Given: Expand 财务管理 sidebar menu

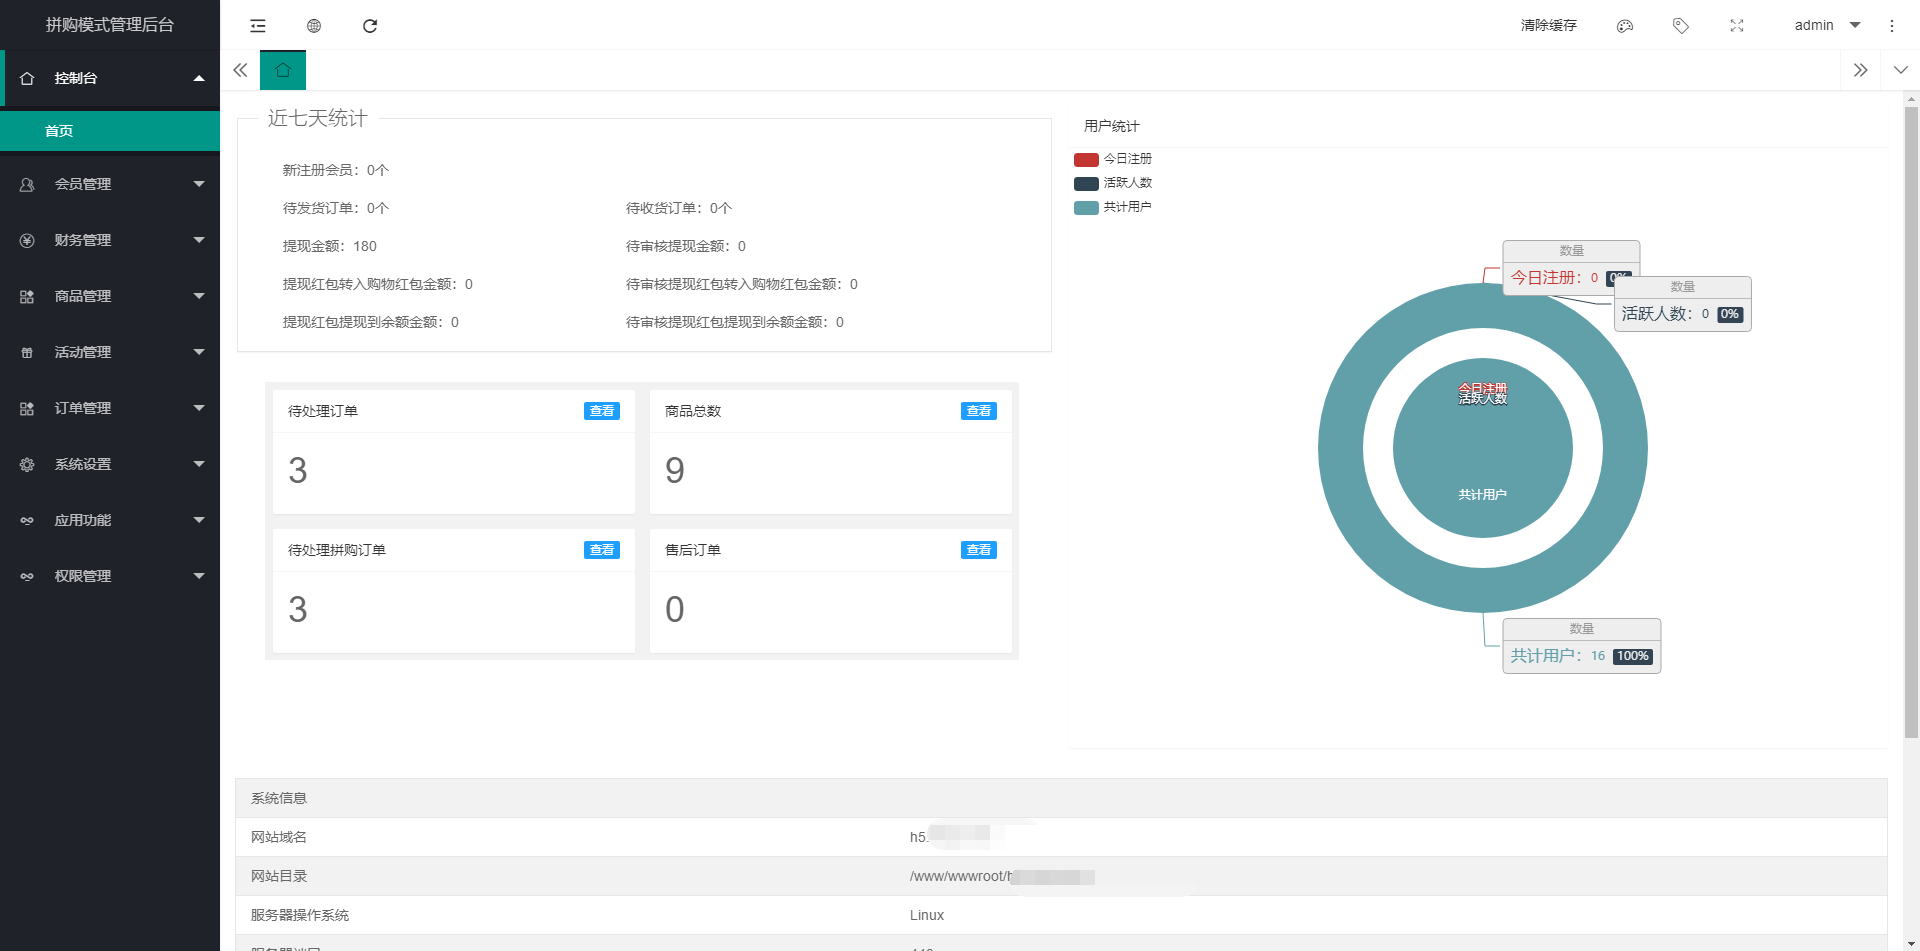Looking at the screenshot, I should [x=110, y=240].
